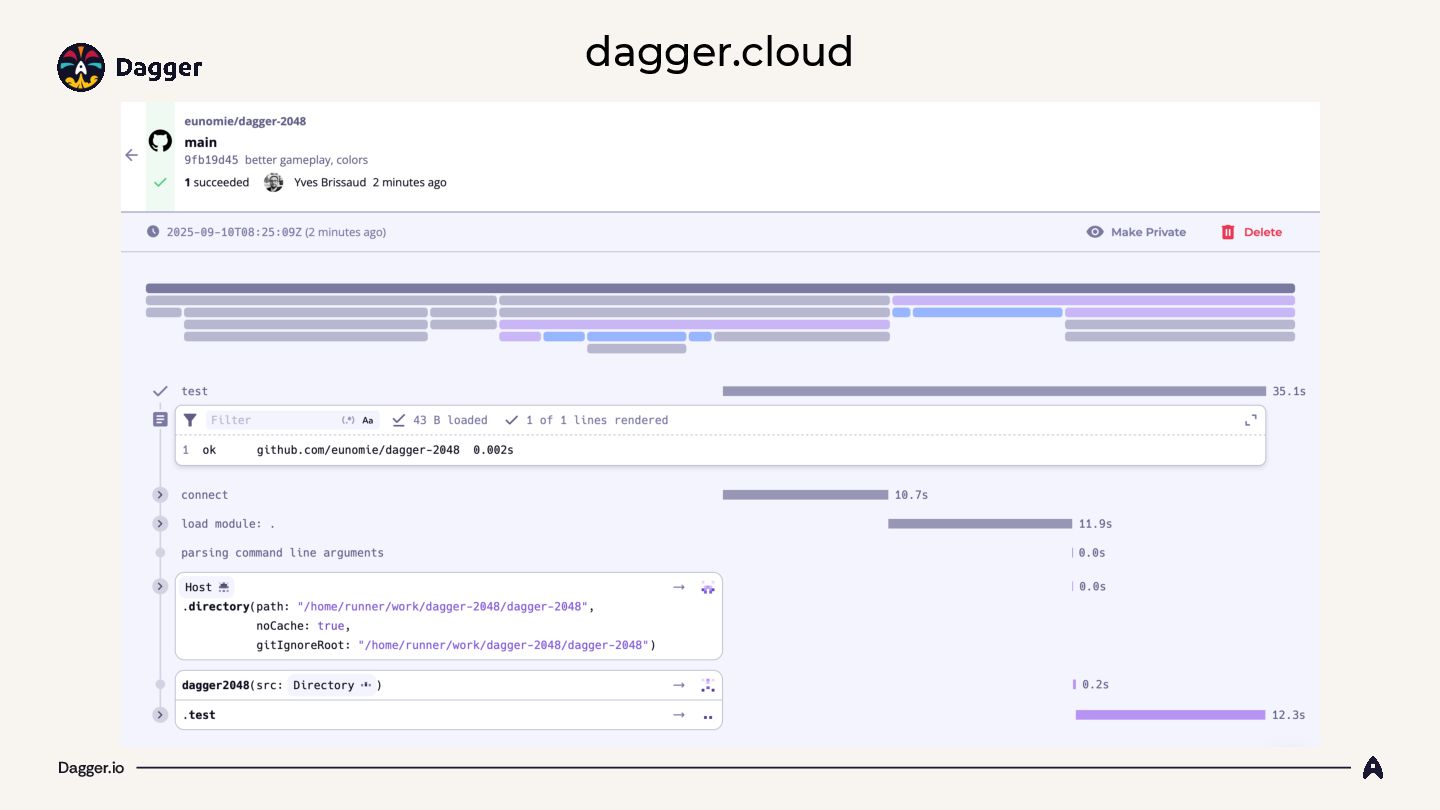Expand the .test span

click(x=160, y=715)
